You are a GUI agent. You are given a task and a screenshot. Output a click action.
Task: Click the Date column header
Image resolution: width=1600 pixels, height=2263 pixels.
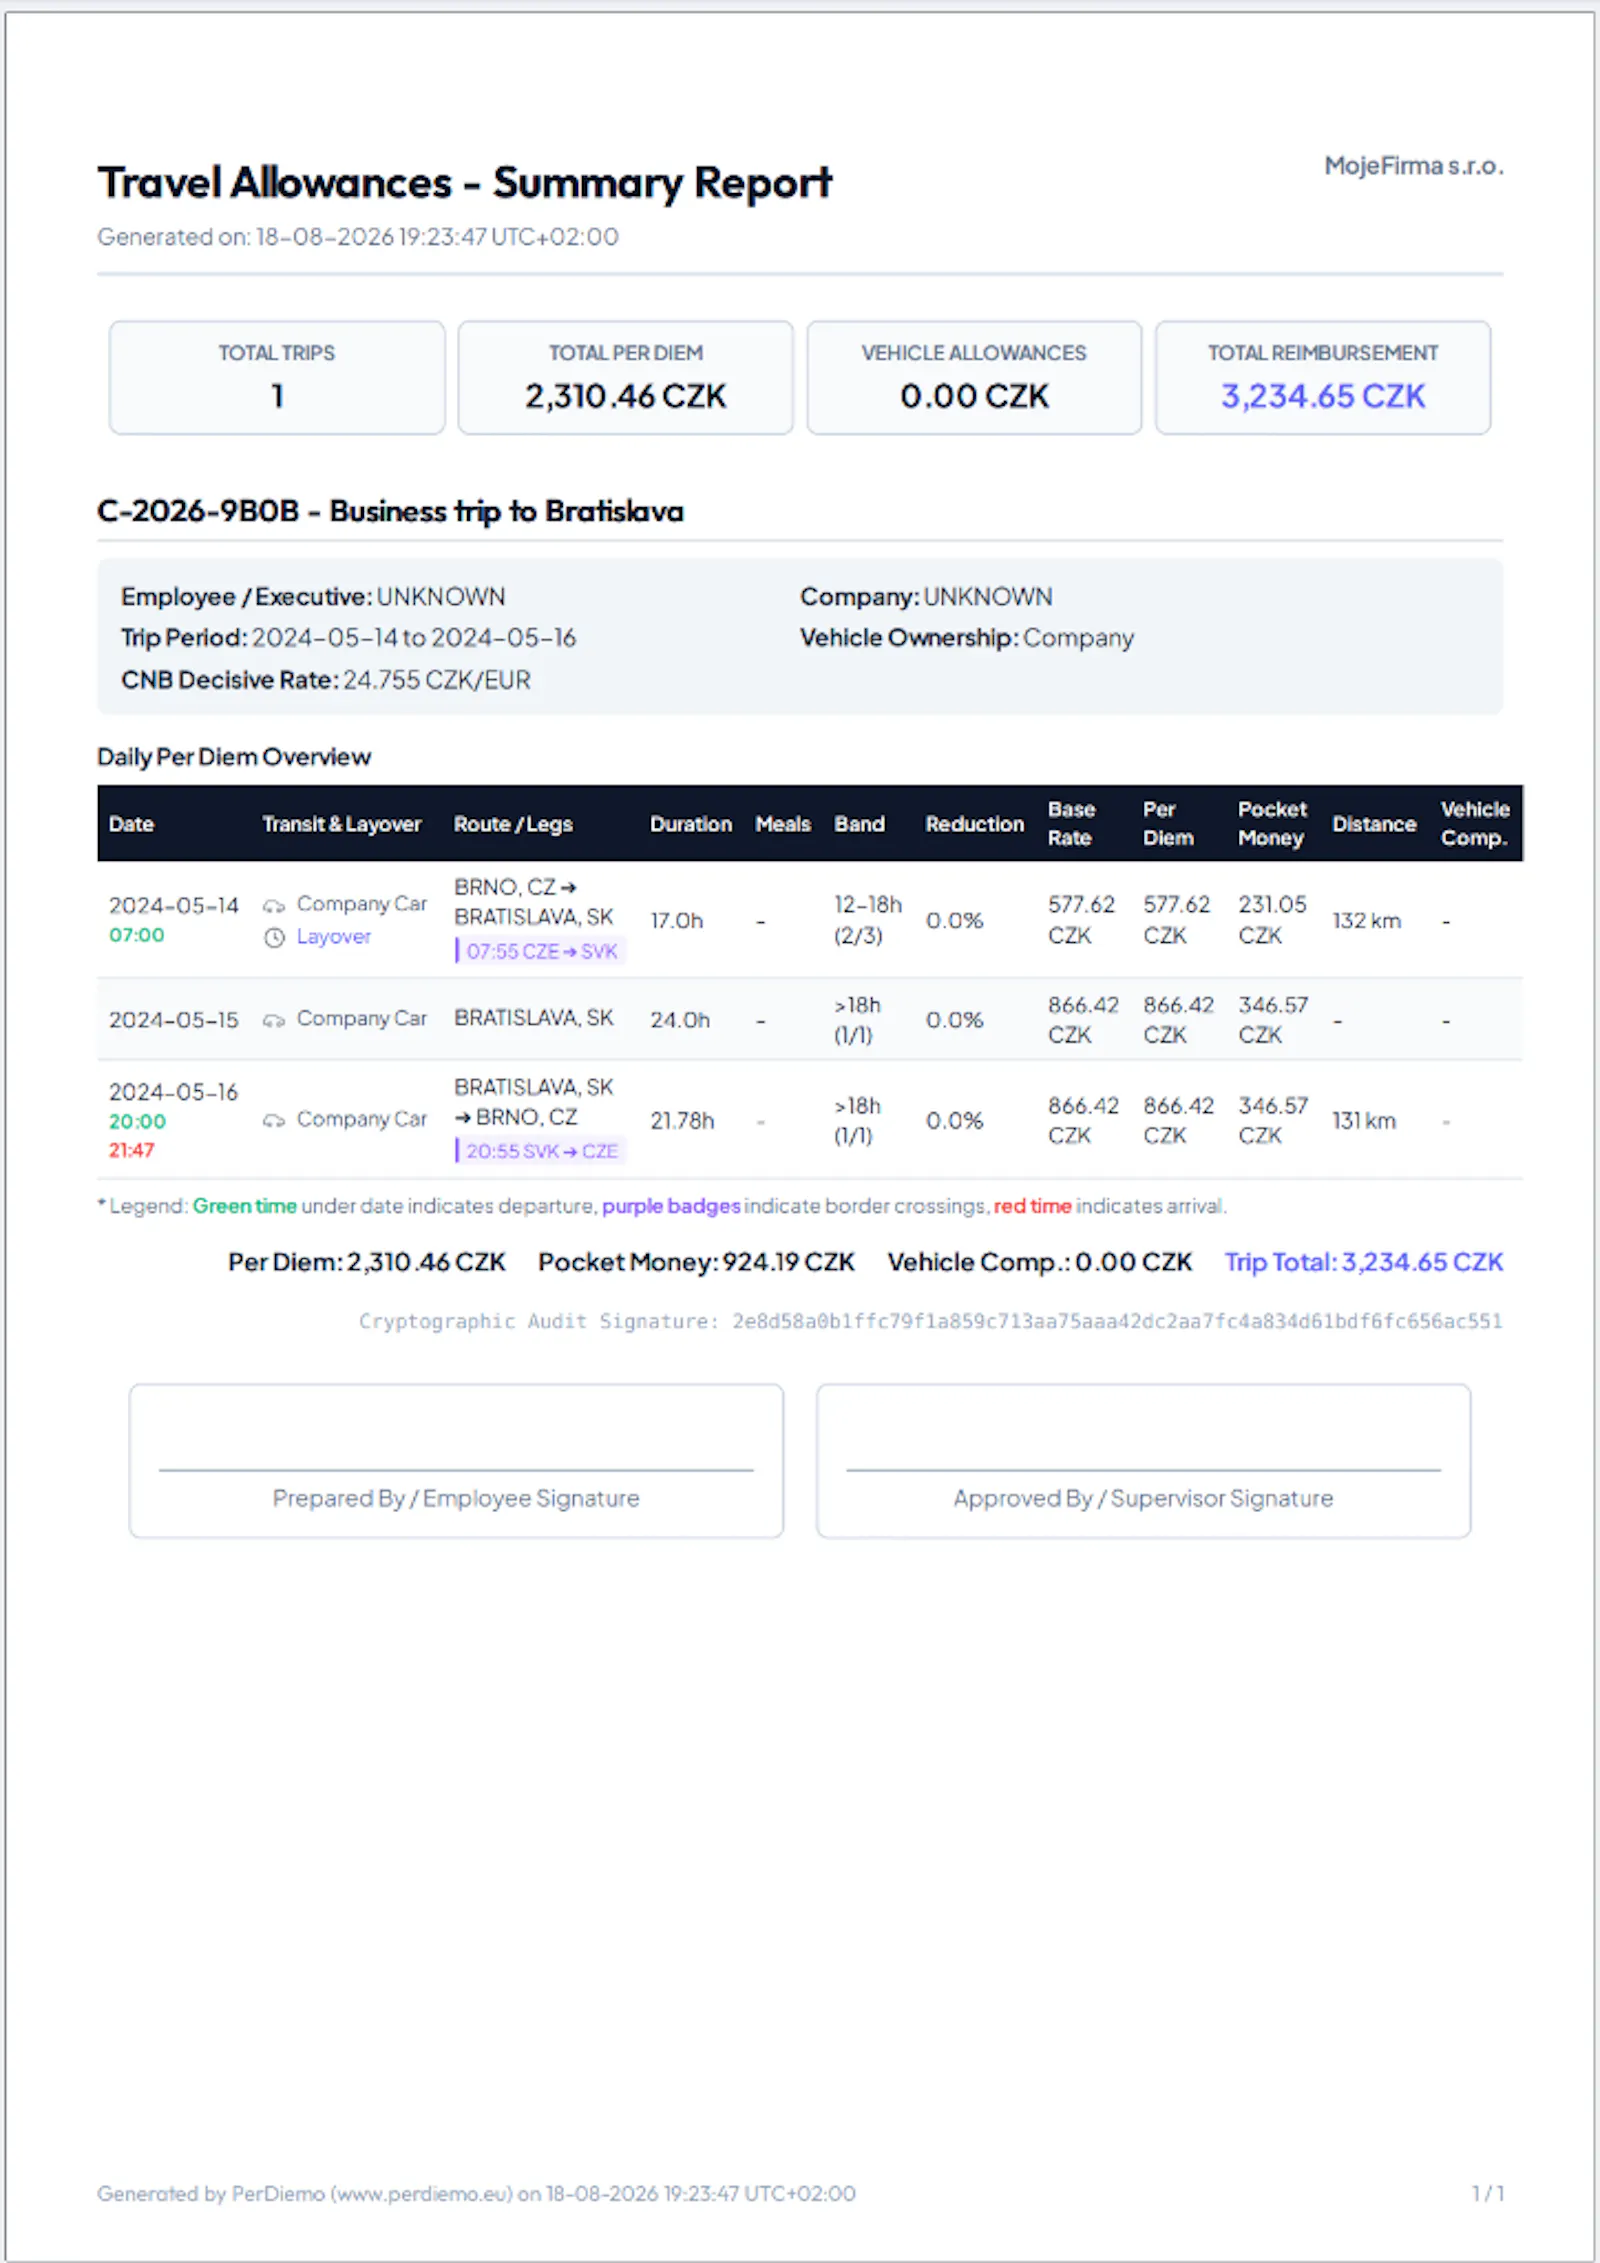[x=131, y=824]
